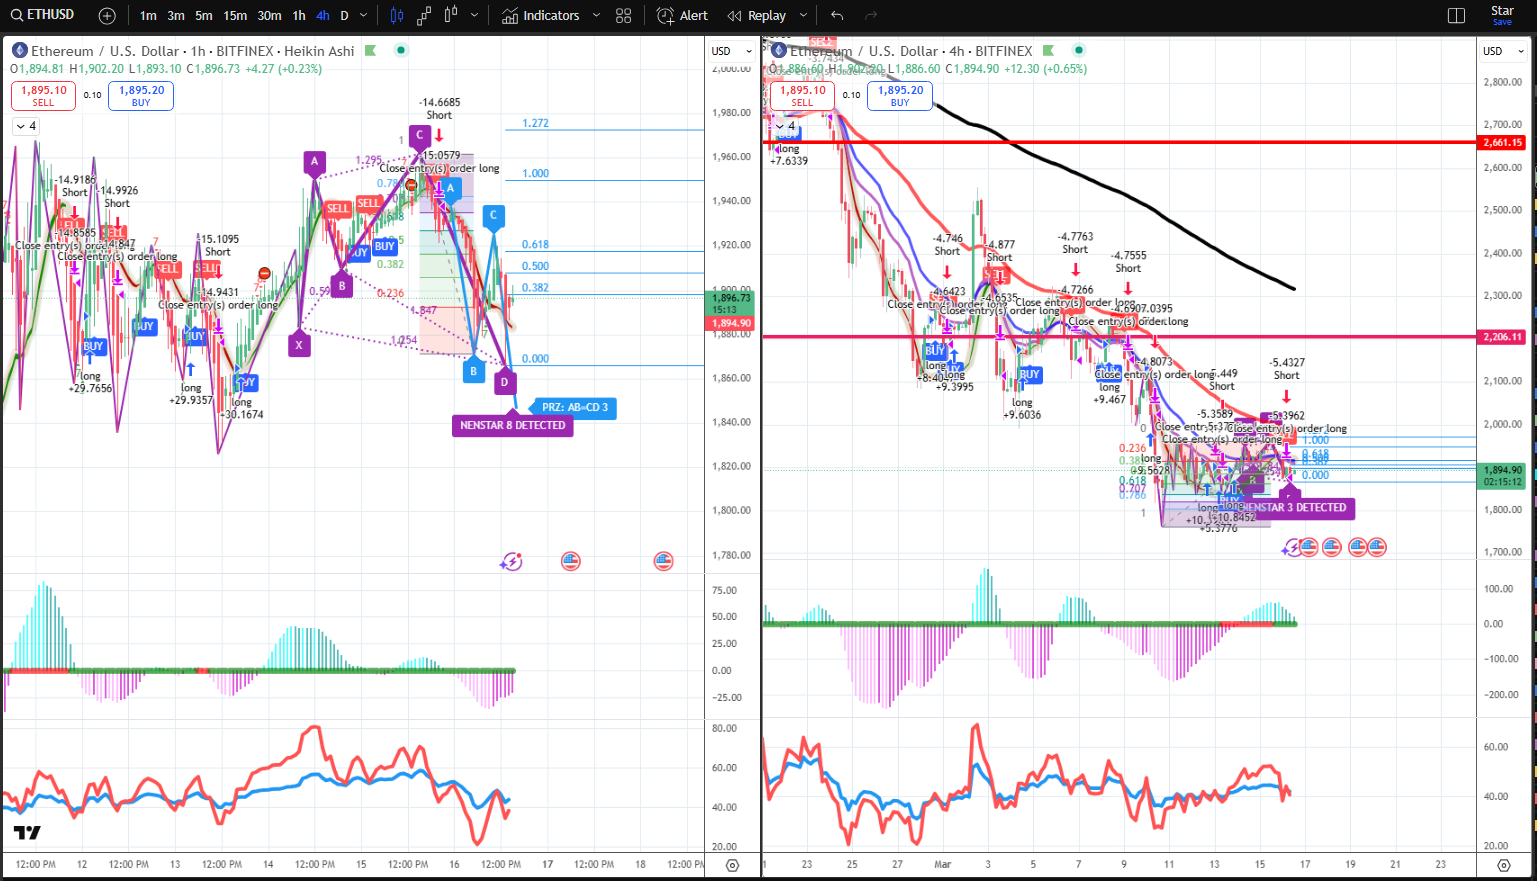
Task: Open indicator templates grid icon
Action: coord(624,16)
